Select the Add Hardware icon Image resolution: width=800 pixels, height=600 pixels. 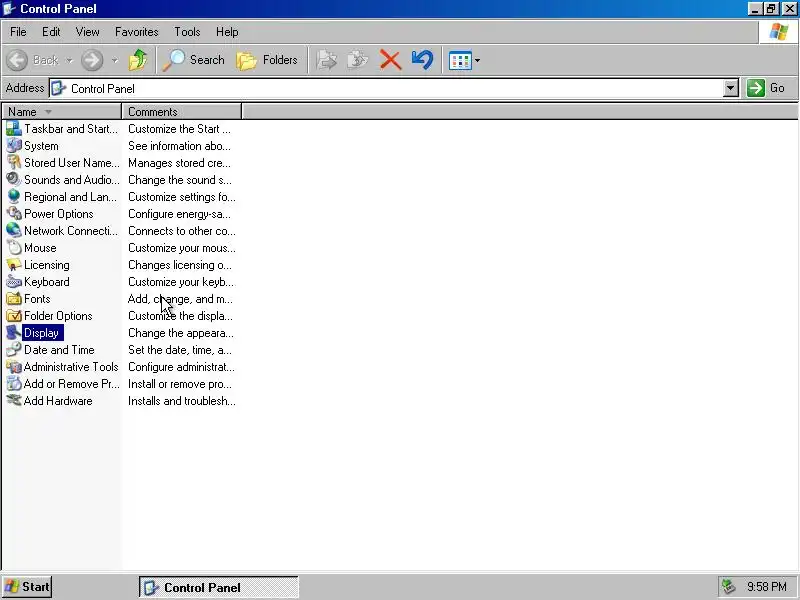(x=14, y=401)
